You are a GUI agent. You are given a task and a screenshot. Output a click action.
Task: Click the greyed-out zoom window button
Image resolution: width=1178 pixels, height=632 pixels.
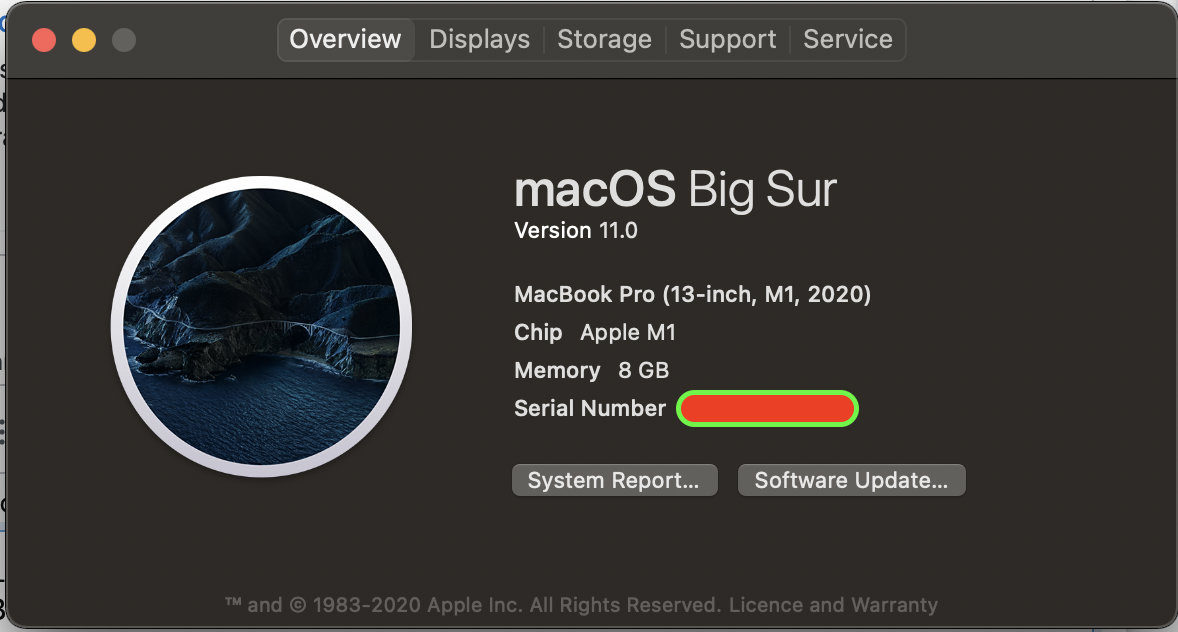tap(123, 40)
